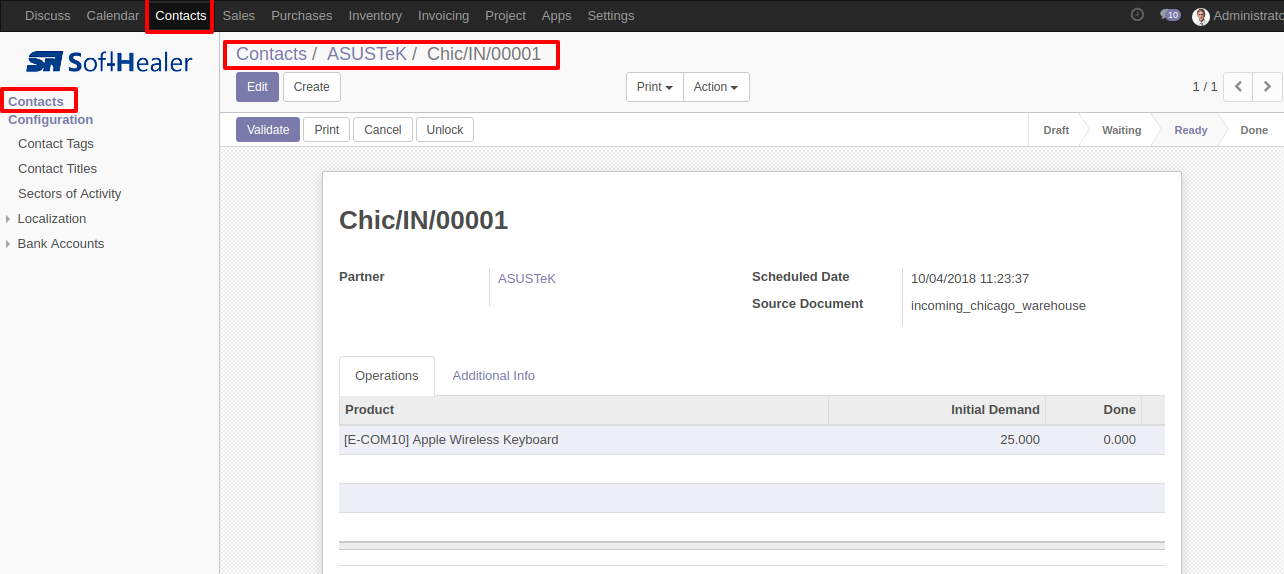Viewport: 1284px width, 574px height.
Task: Go to next record arrow
Action: click(x=1267, y=87)
